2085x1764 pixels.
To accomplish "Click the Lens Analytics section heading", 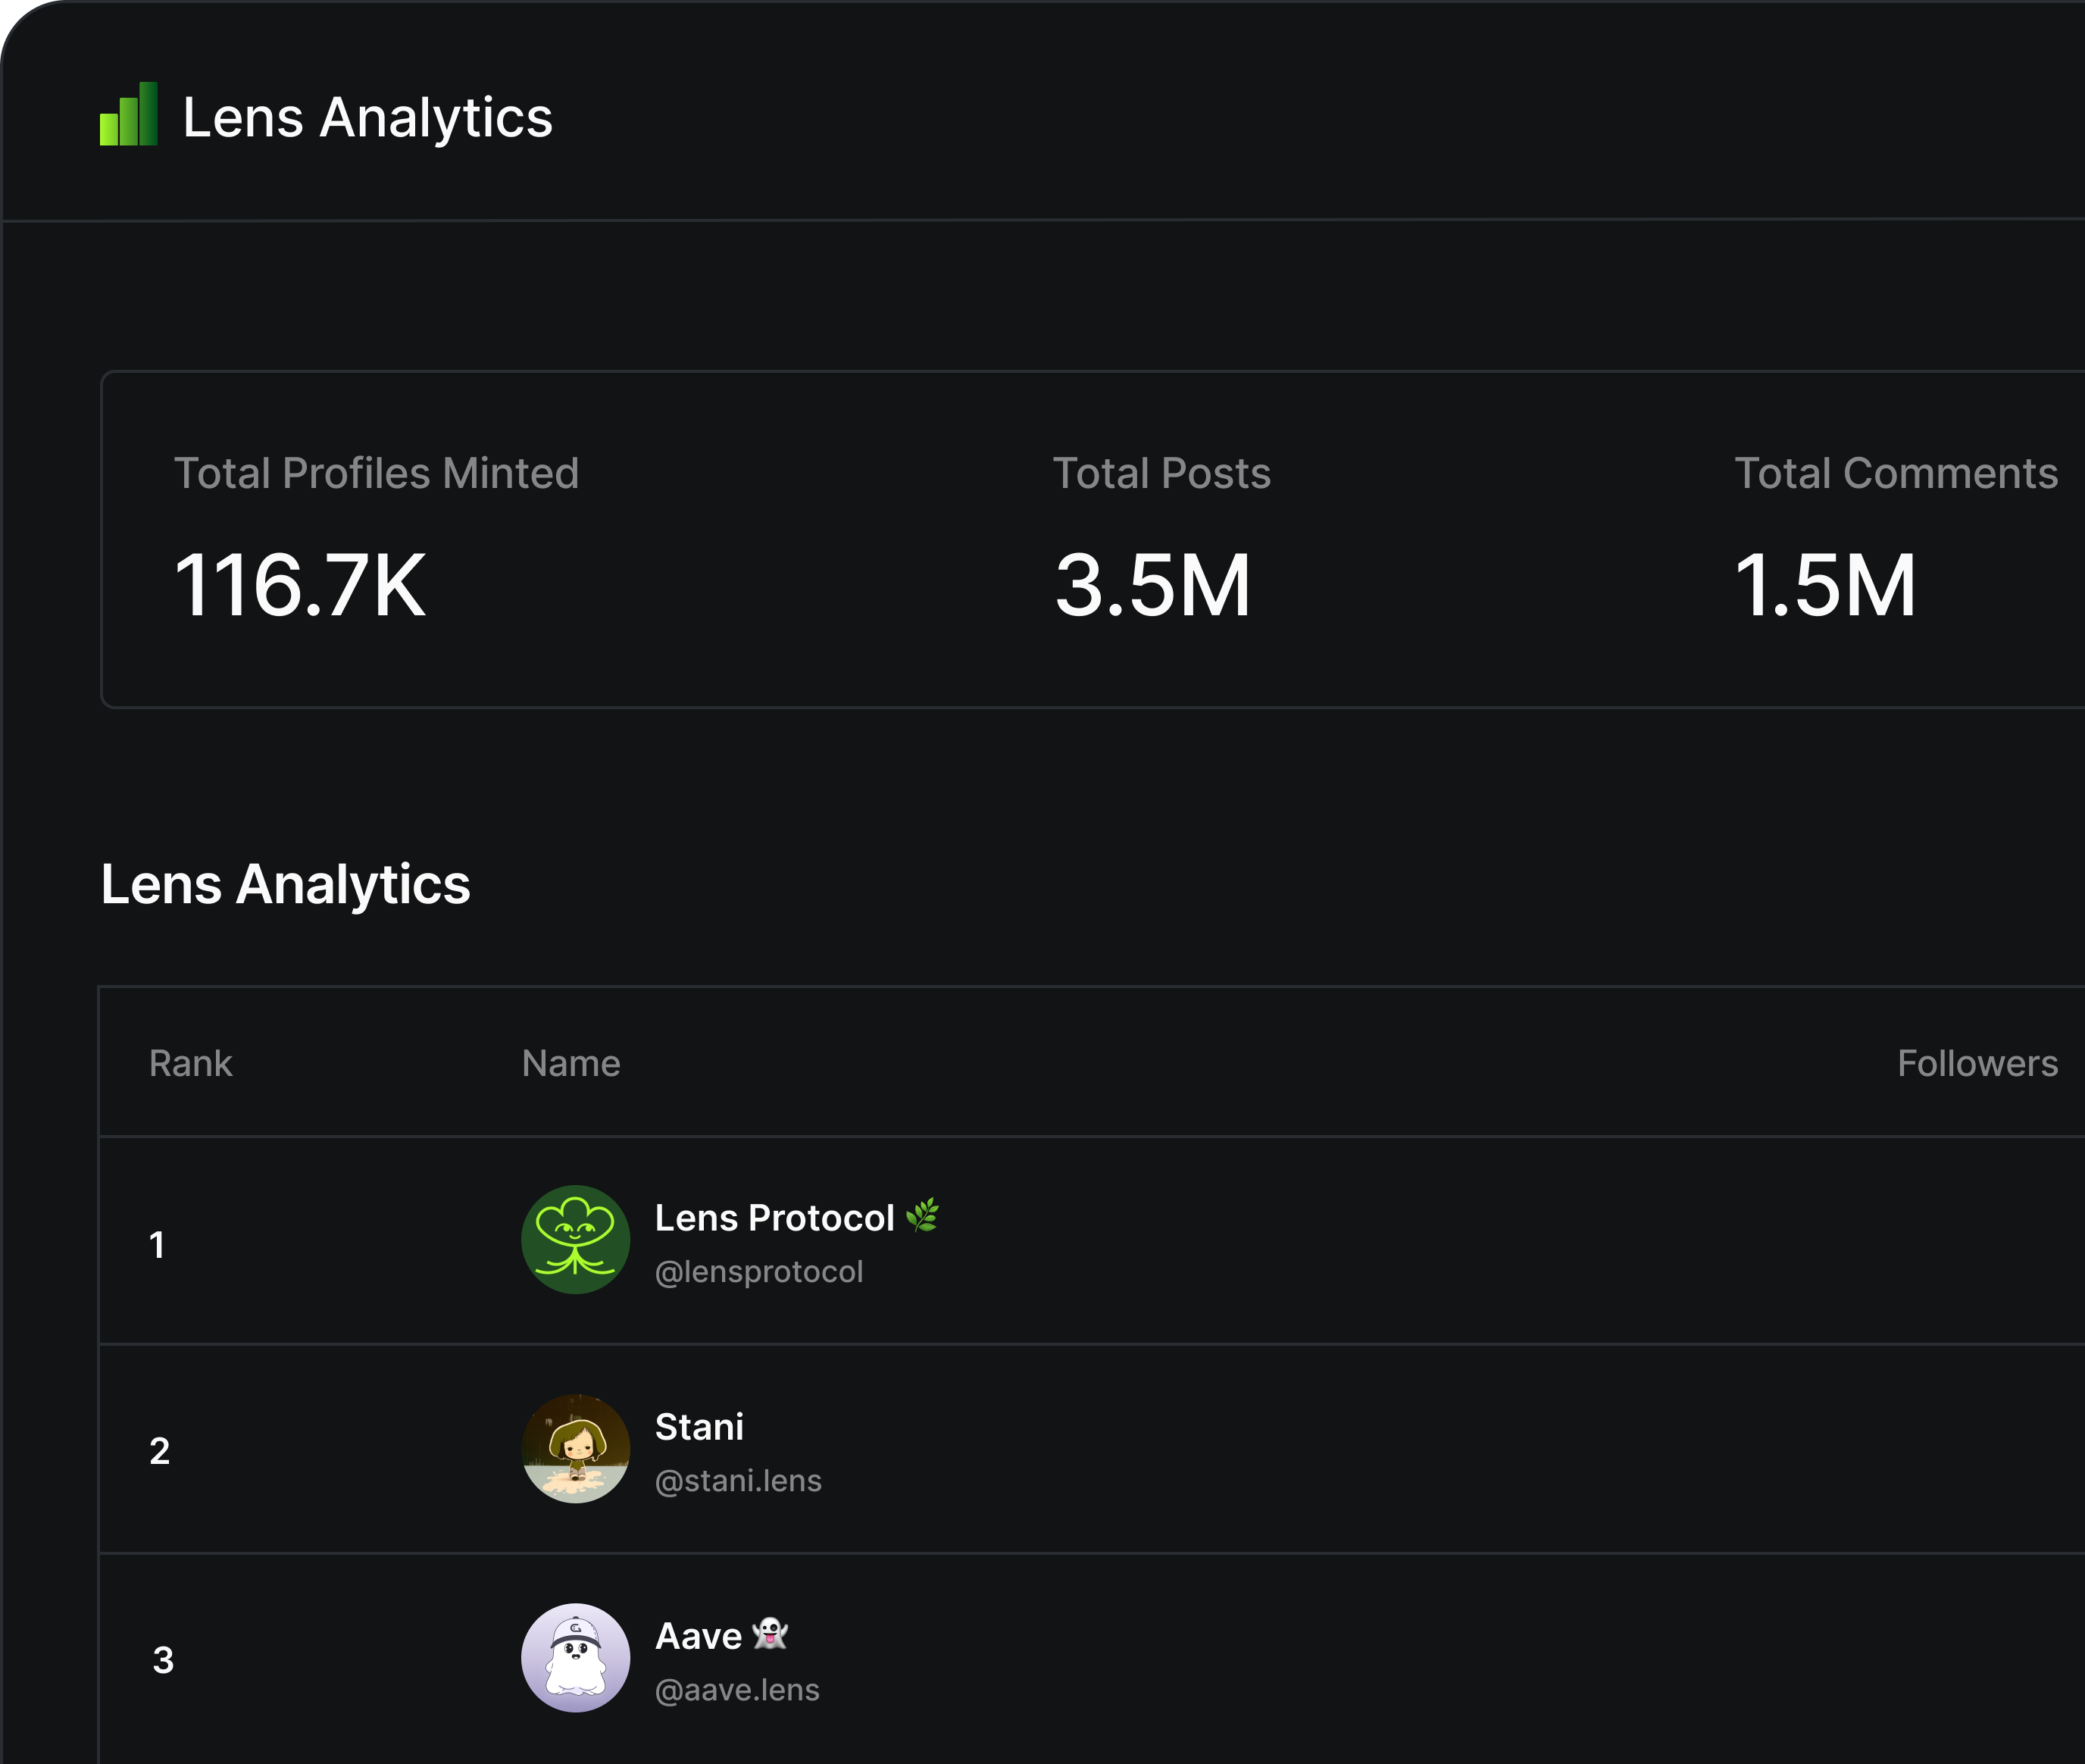I will pos(285,884).
